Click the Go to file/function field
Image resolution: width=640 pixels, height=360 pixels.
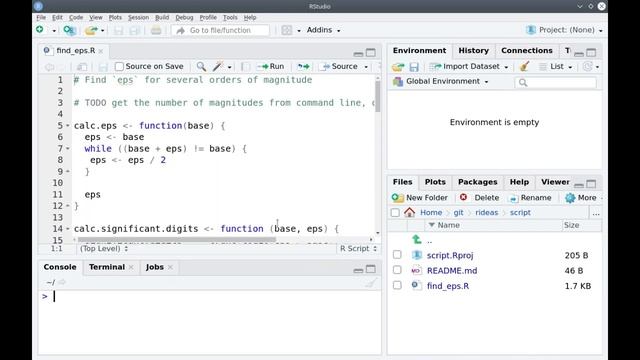(x=221, y=30)
